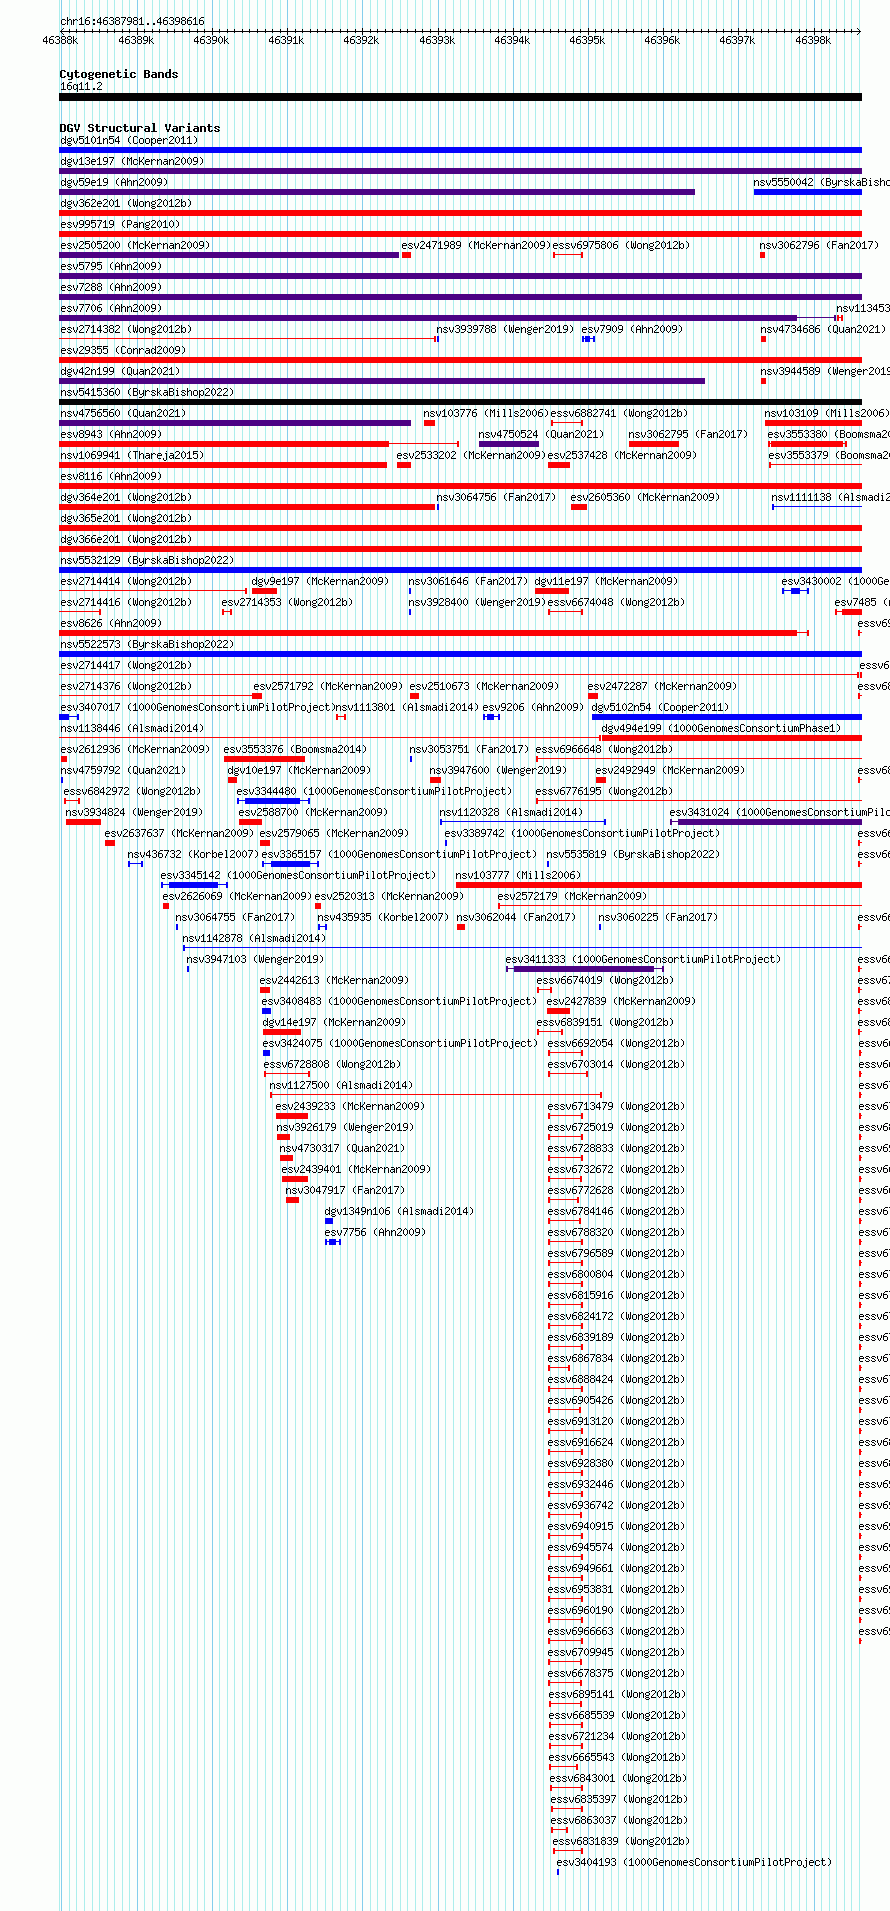890x1911 pixels.
Task: Click the dgv42n199 (Quan2021) label
Action: [x=120, y=371]
